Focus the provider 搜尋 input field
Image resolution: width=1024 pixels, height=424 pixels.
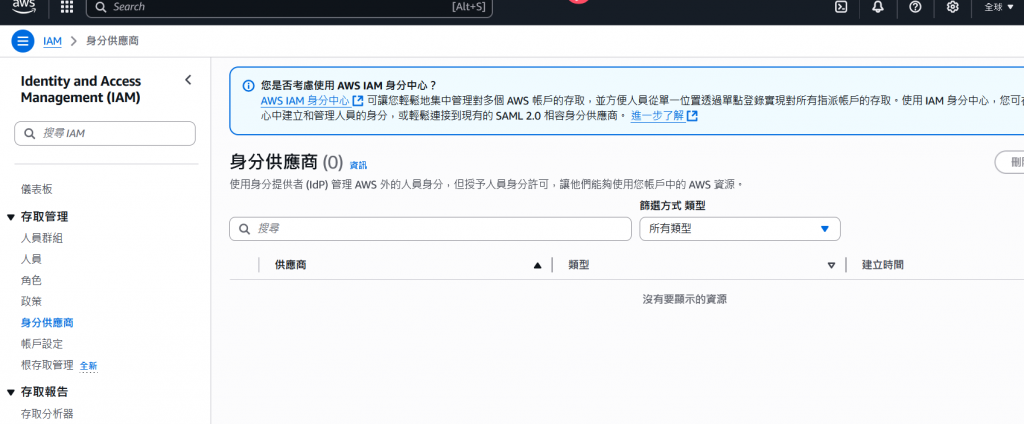coord(430,229)
